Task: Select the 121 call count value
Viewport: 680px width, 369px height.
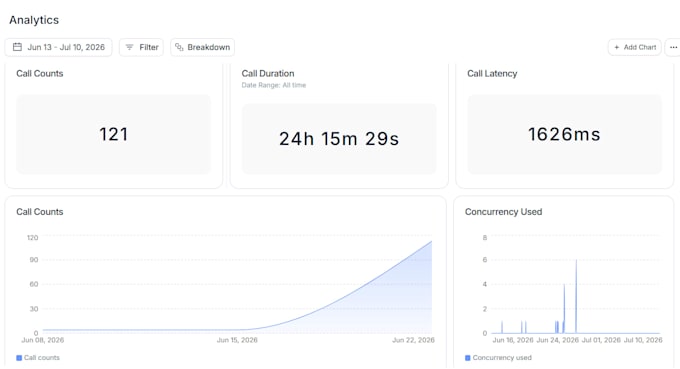Action: click(114, 134)
